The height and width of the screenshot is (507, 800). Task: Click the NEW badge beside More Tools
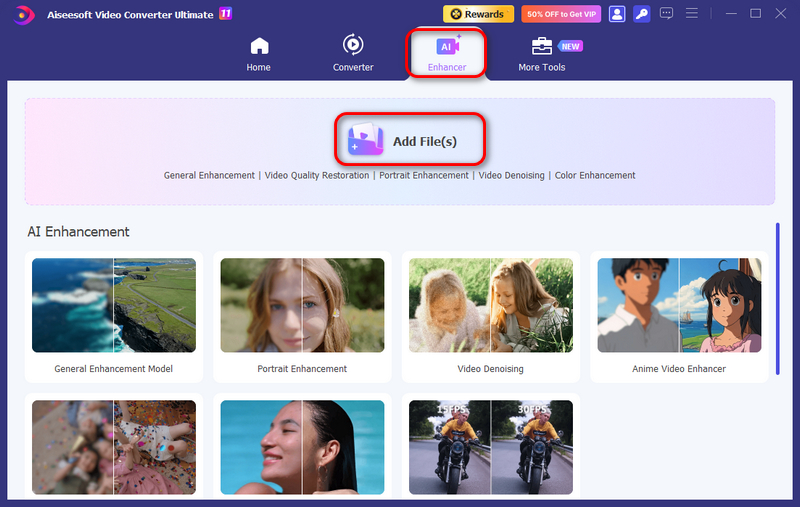click(x=570, y=46)
